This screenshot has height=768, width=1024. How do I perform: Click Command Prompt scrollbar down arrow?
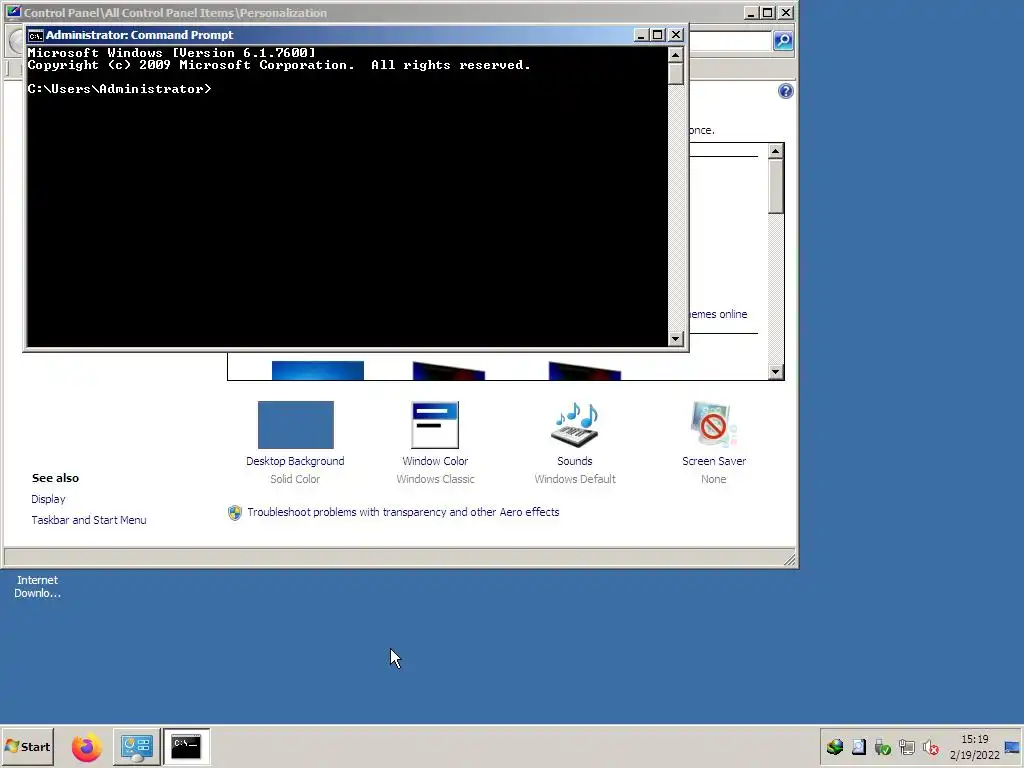(675, 338)
